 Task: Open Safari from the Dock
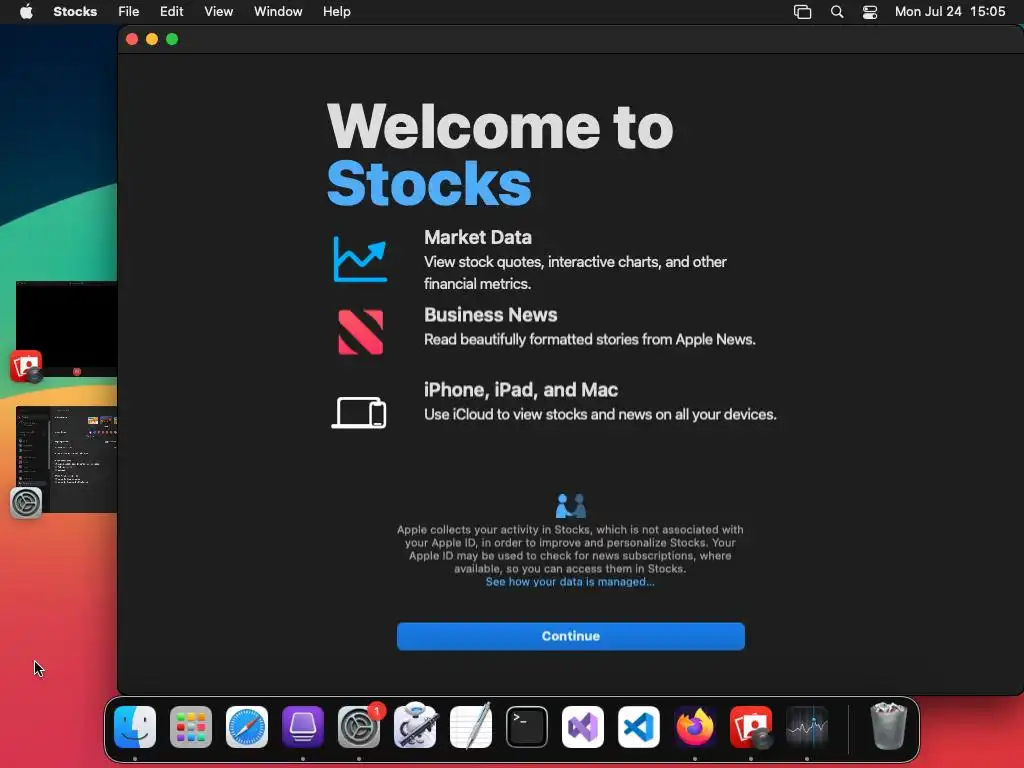247,727
